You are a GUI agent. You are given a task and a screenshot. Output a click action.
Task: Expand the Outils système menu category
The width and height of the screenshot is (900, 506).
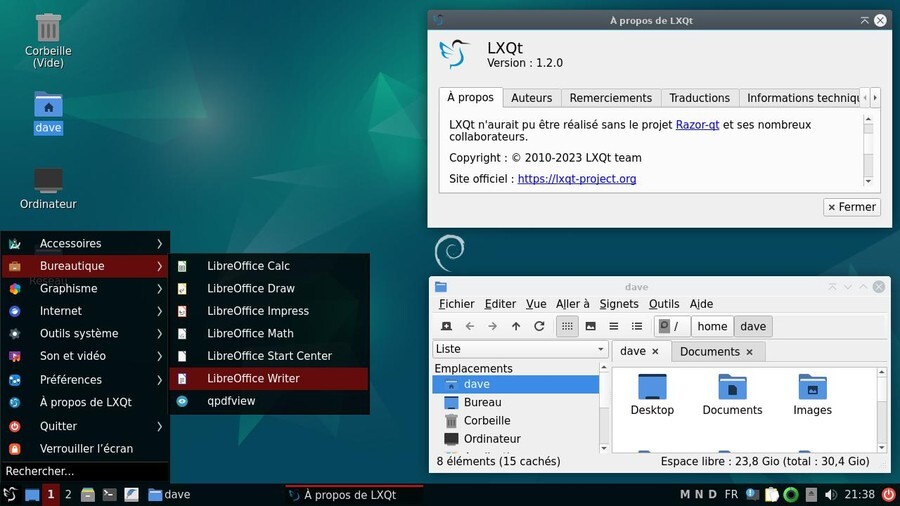(85, 333)
